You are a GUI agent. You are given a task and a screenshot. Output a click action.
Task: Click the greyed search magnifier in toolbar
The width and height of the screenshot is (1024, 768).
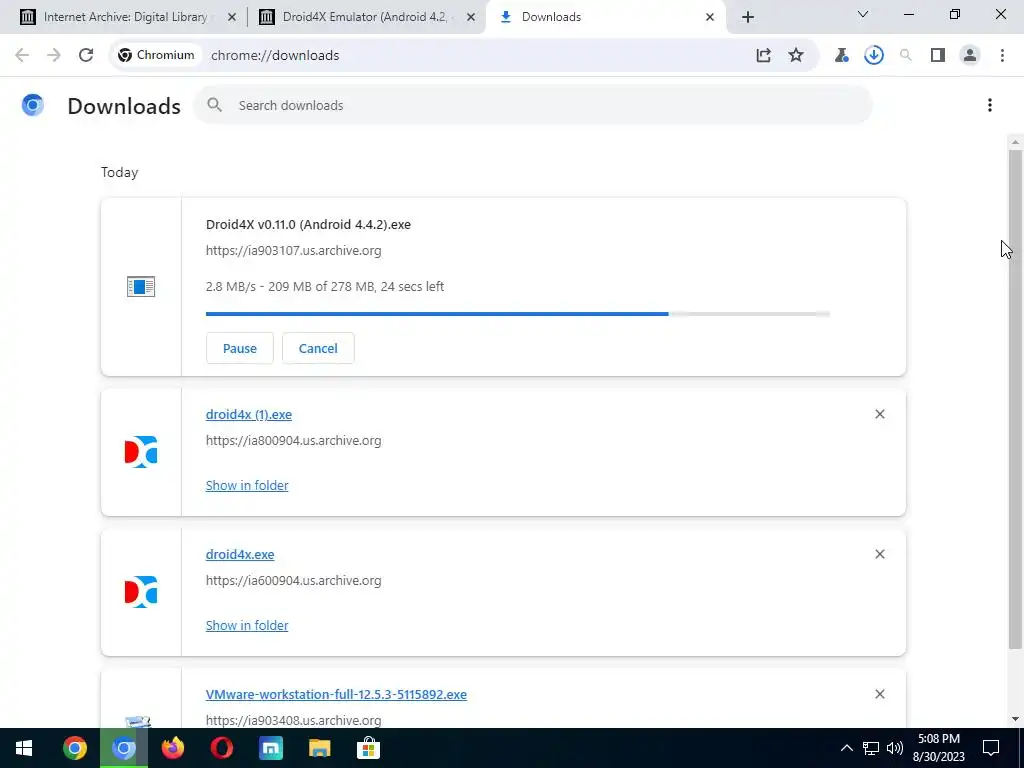pyautogui.click(x=906, y=56)
